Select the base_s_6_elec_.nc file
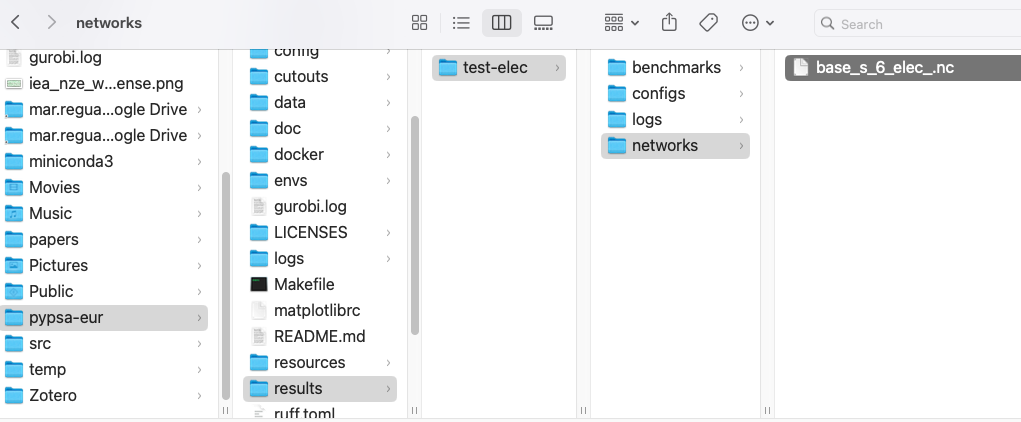The height and width of the screenshot is (422, 1021). coord(902,68)
